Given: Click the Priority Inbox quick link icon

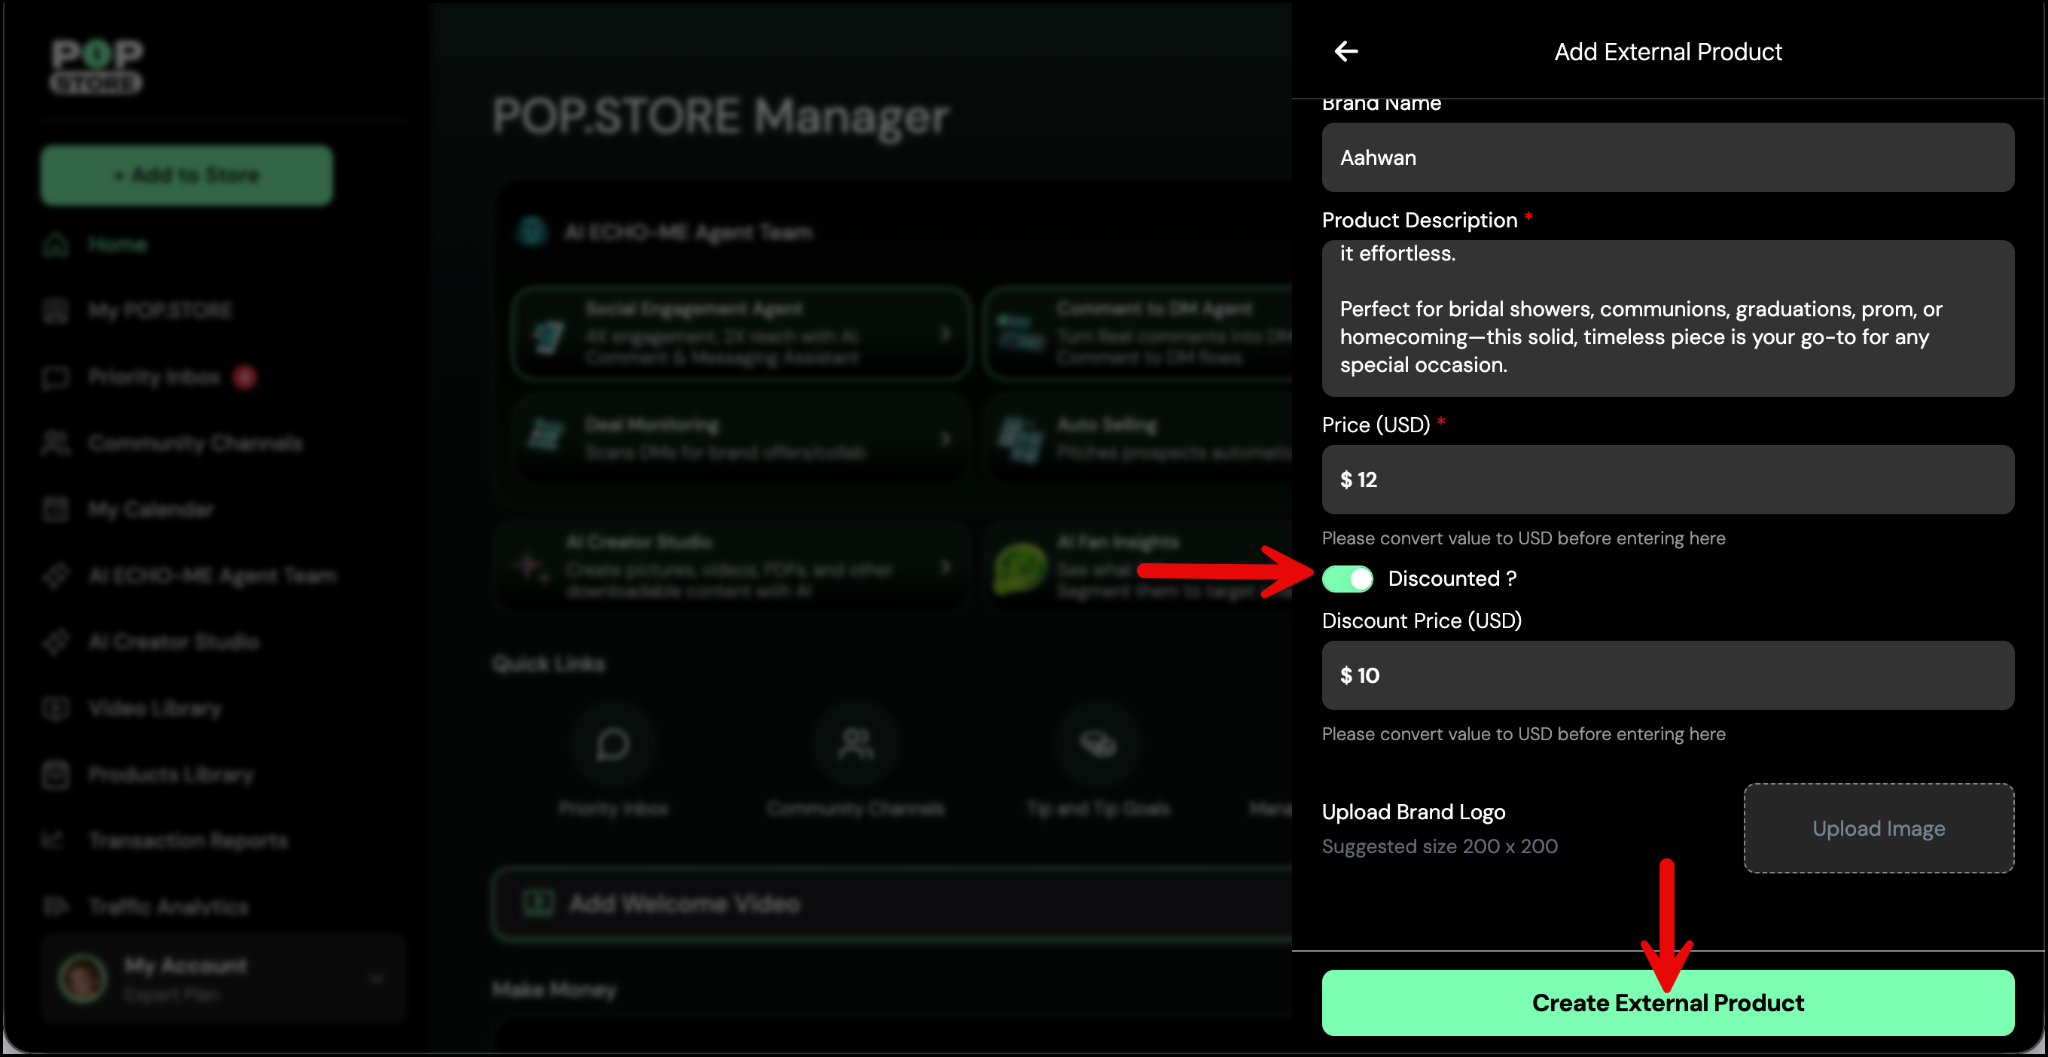Looking at the screenshot, I should pos(613,745).
